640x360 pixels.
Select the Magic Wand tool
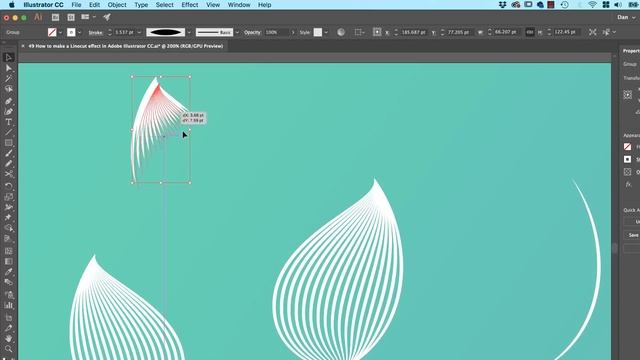click(9, 78)
